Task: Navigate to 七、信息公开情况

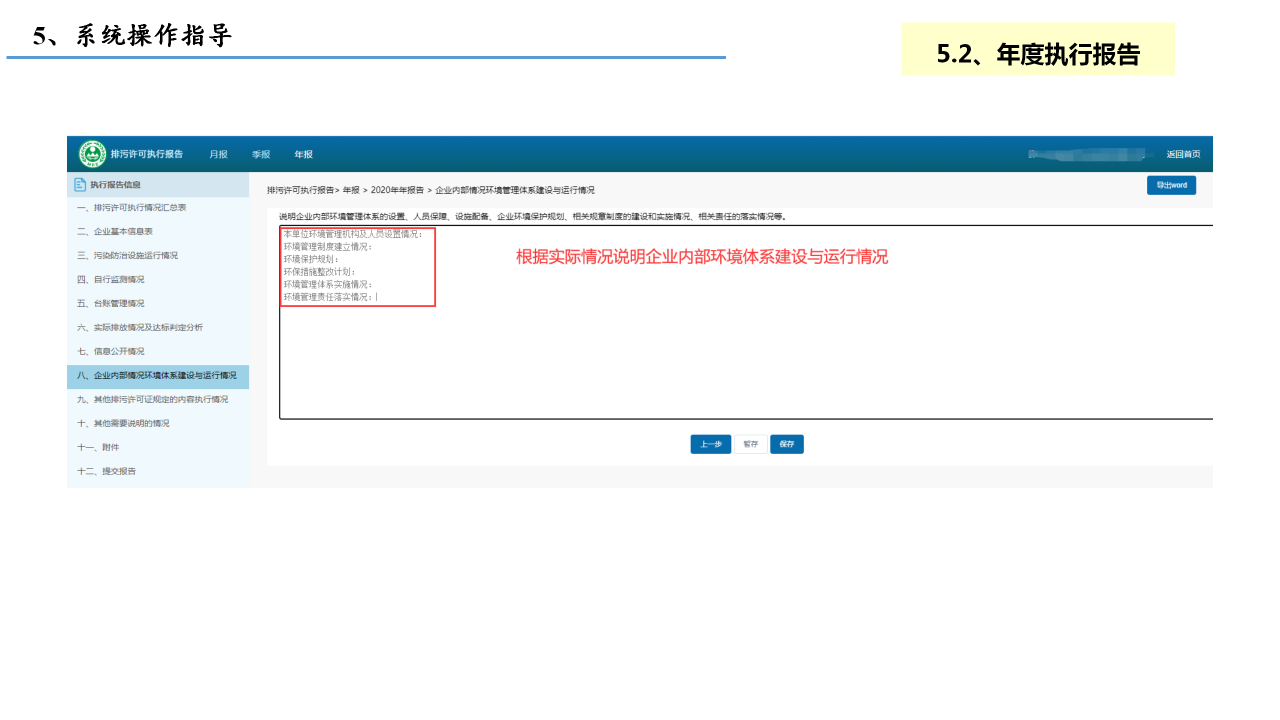Action: [111, 352]
